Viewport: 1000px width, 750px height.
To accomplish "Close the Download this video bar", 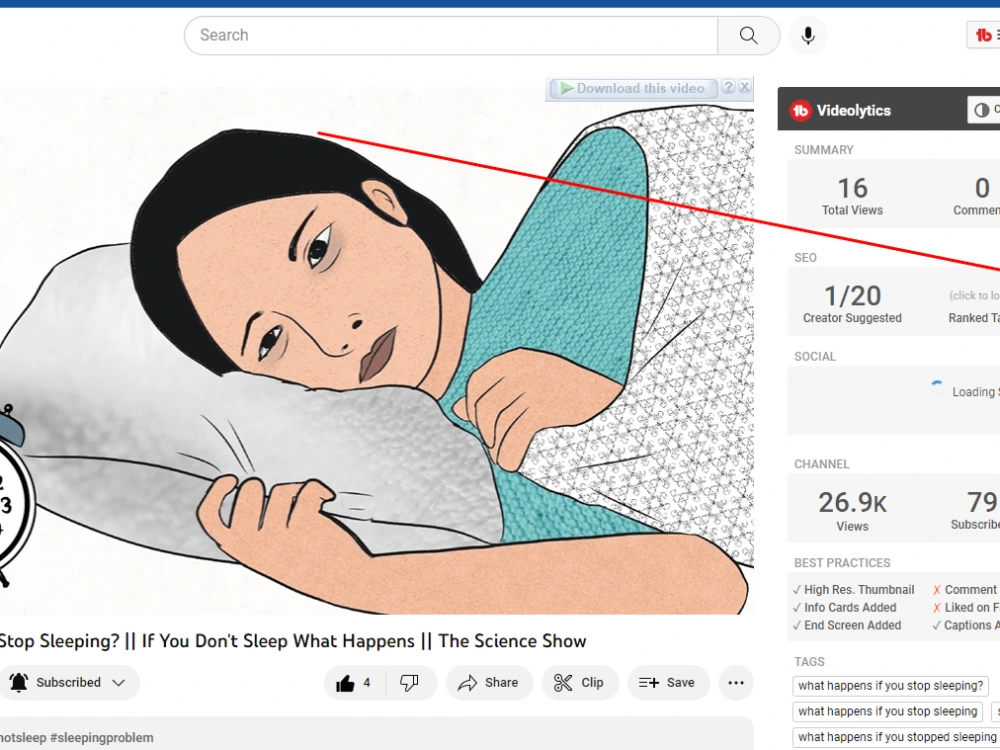I will coord(744,87).
